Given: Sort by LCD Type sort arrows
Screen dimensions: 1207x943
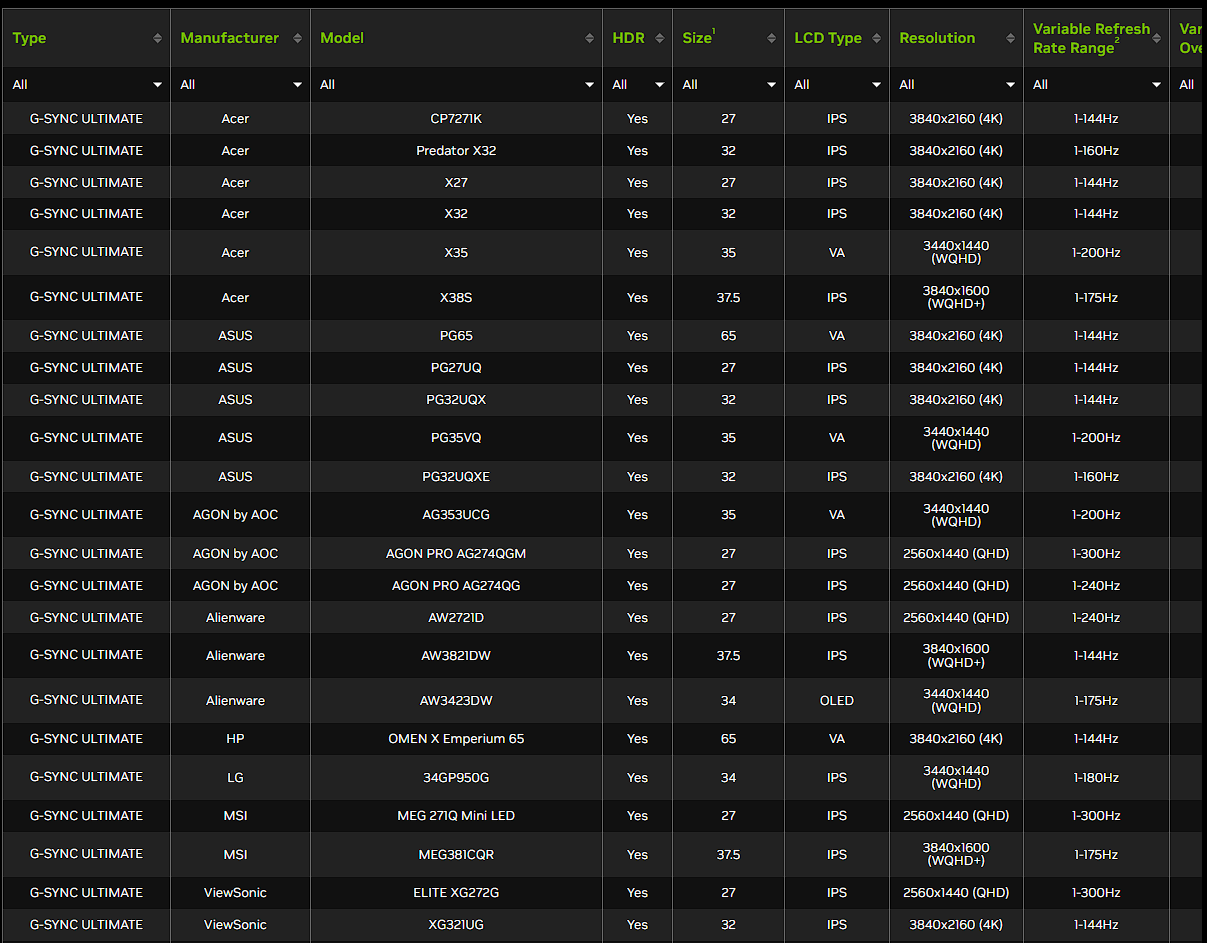Looking at the screenshot, I should tap(876, 38).
